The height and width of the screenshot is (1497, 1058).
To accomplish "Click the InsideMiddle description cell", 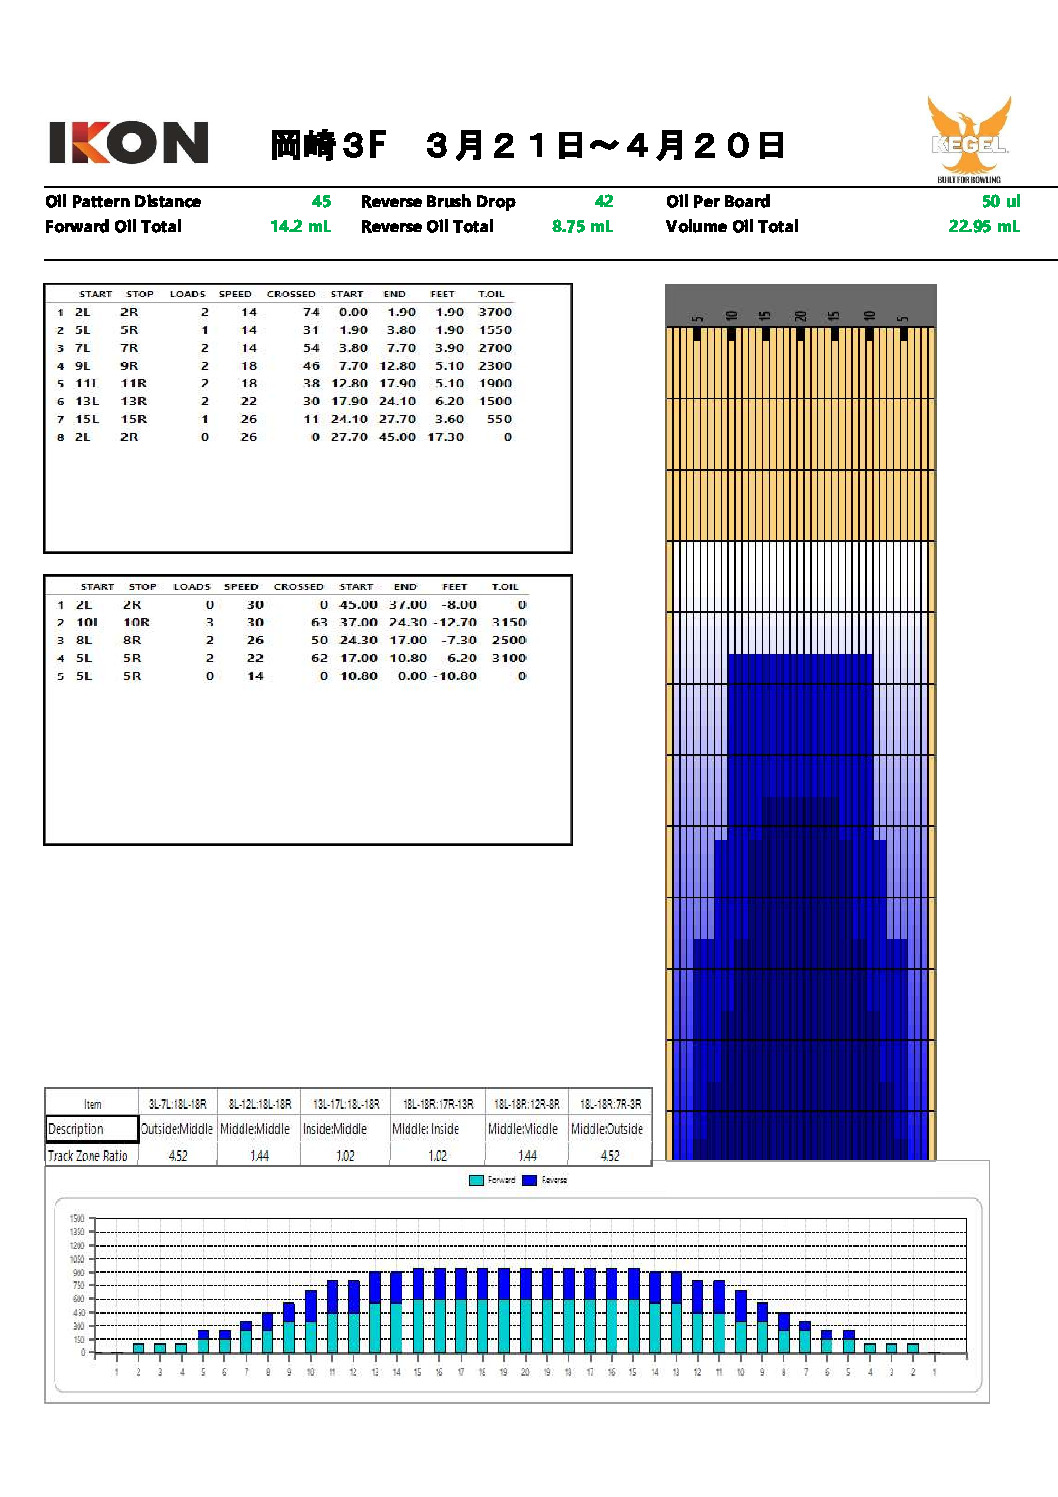I will (x=335, y=1129).
